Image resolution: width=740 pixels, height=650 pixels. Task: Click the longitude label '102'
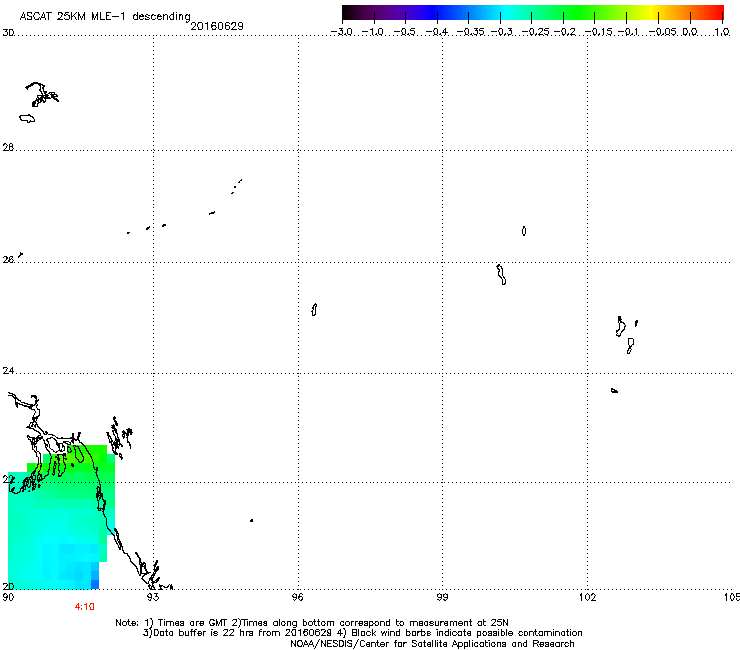[x=588, y=597]
